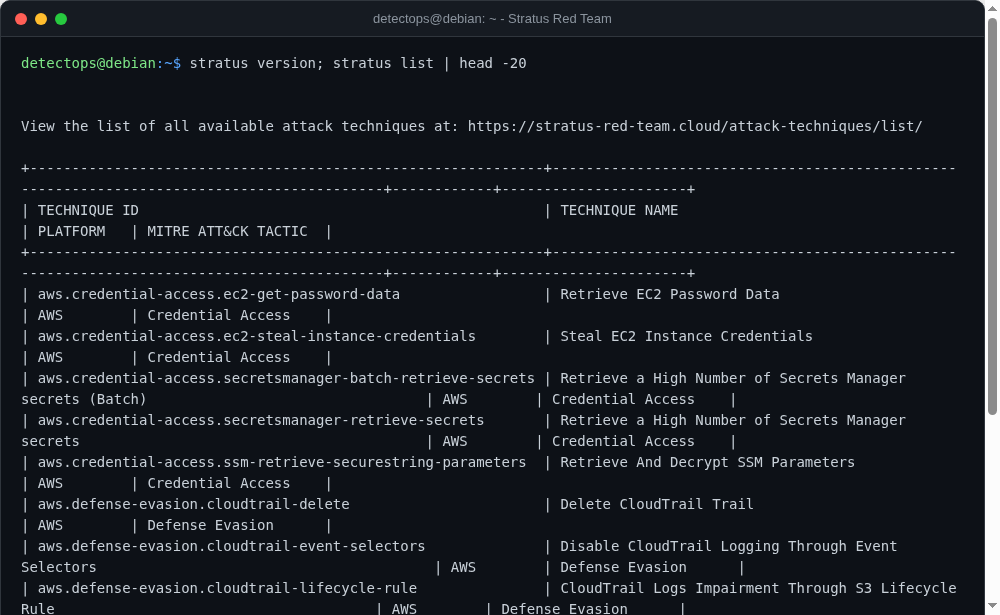1000x615 pixels.
Task: Click 'Credential Access' under ssm-retrieve-securestring-parameters row
Action: click(x=219, y=484)
